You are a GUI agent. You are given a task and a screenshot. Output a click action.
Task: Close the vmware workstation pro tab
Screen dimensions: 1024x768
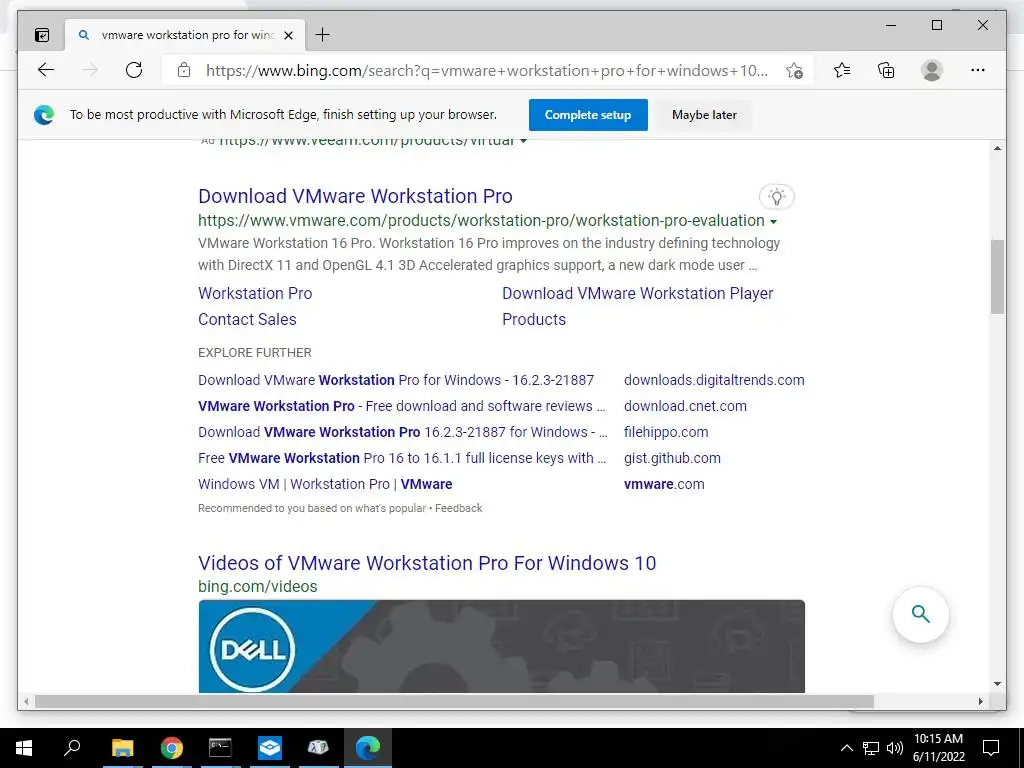coord(289,35)
